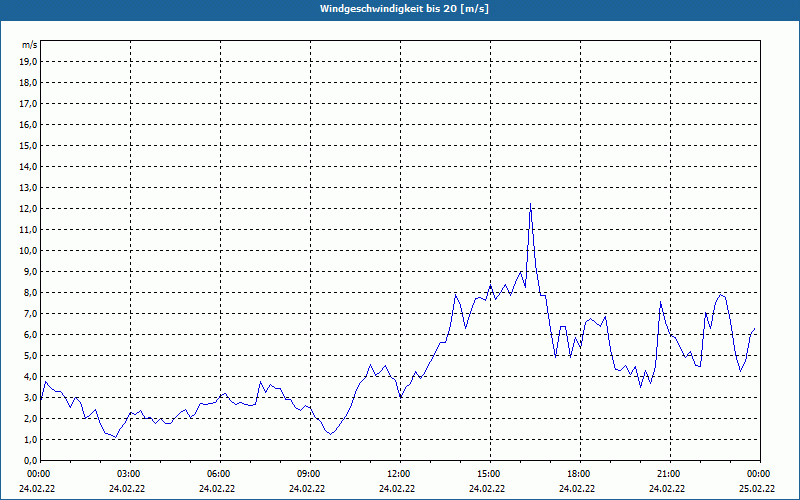The width and height of the screenshot is (800, 500).
Task: Click the chart title 'Windgeschwindigkeit bis 20 [m/s]'
Action: 404,9
